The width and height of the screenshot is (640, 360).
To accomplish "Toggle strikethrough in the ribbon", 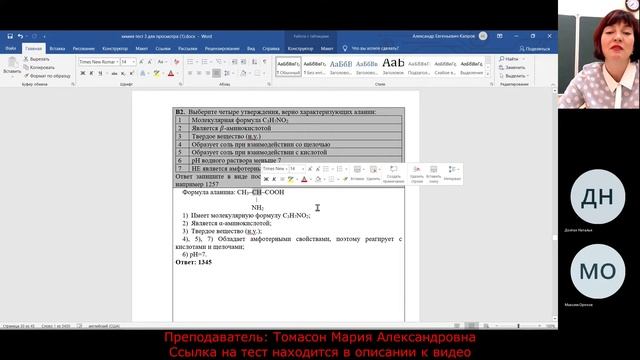I will tap(114, 73).
